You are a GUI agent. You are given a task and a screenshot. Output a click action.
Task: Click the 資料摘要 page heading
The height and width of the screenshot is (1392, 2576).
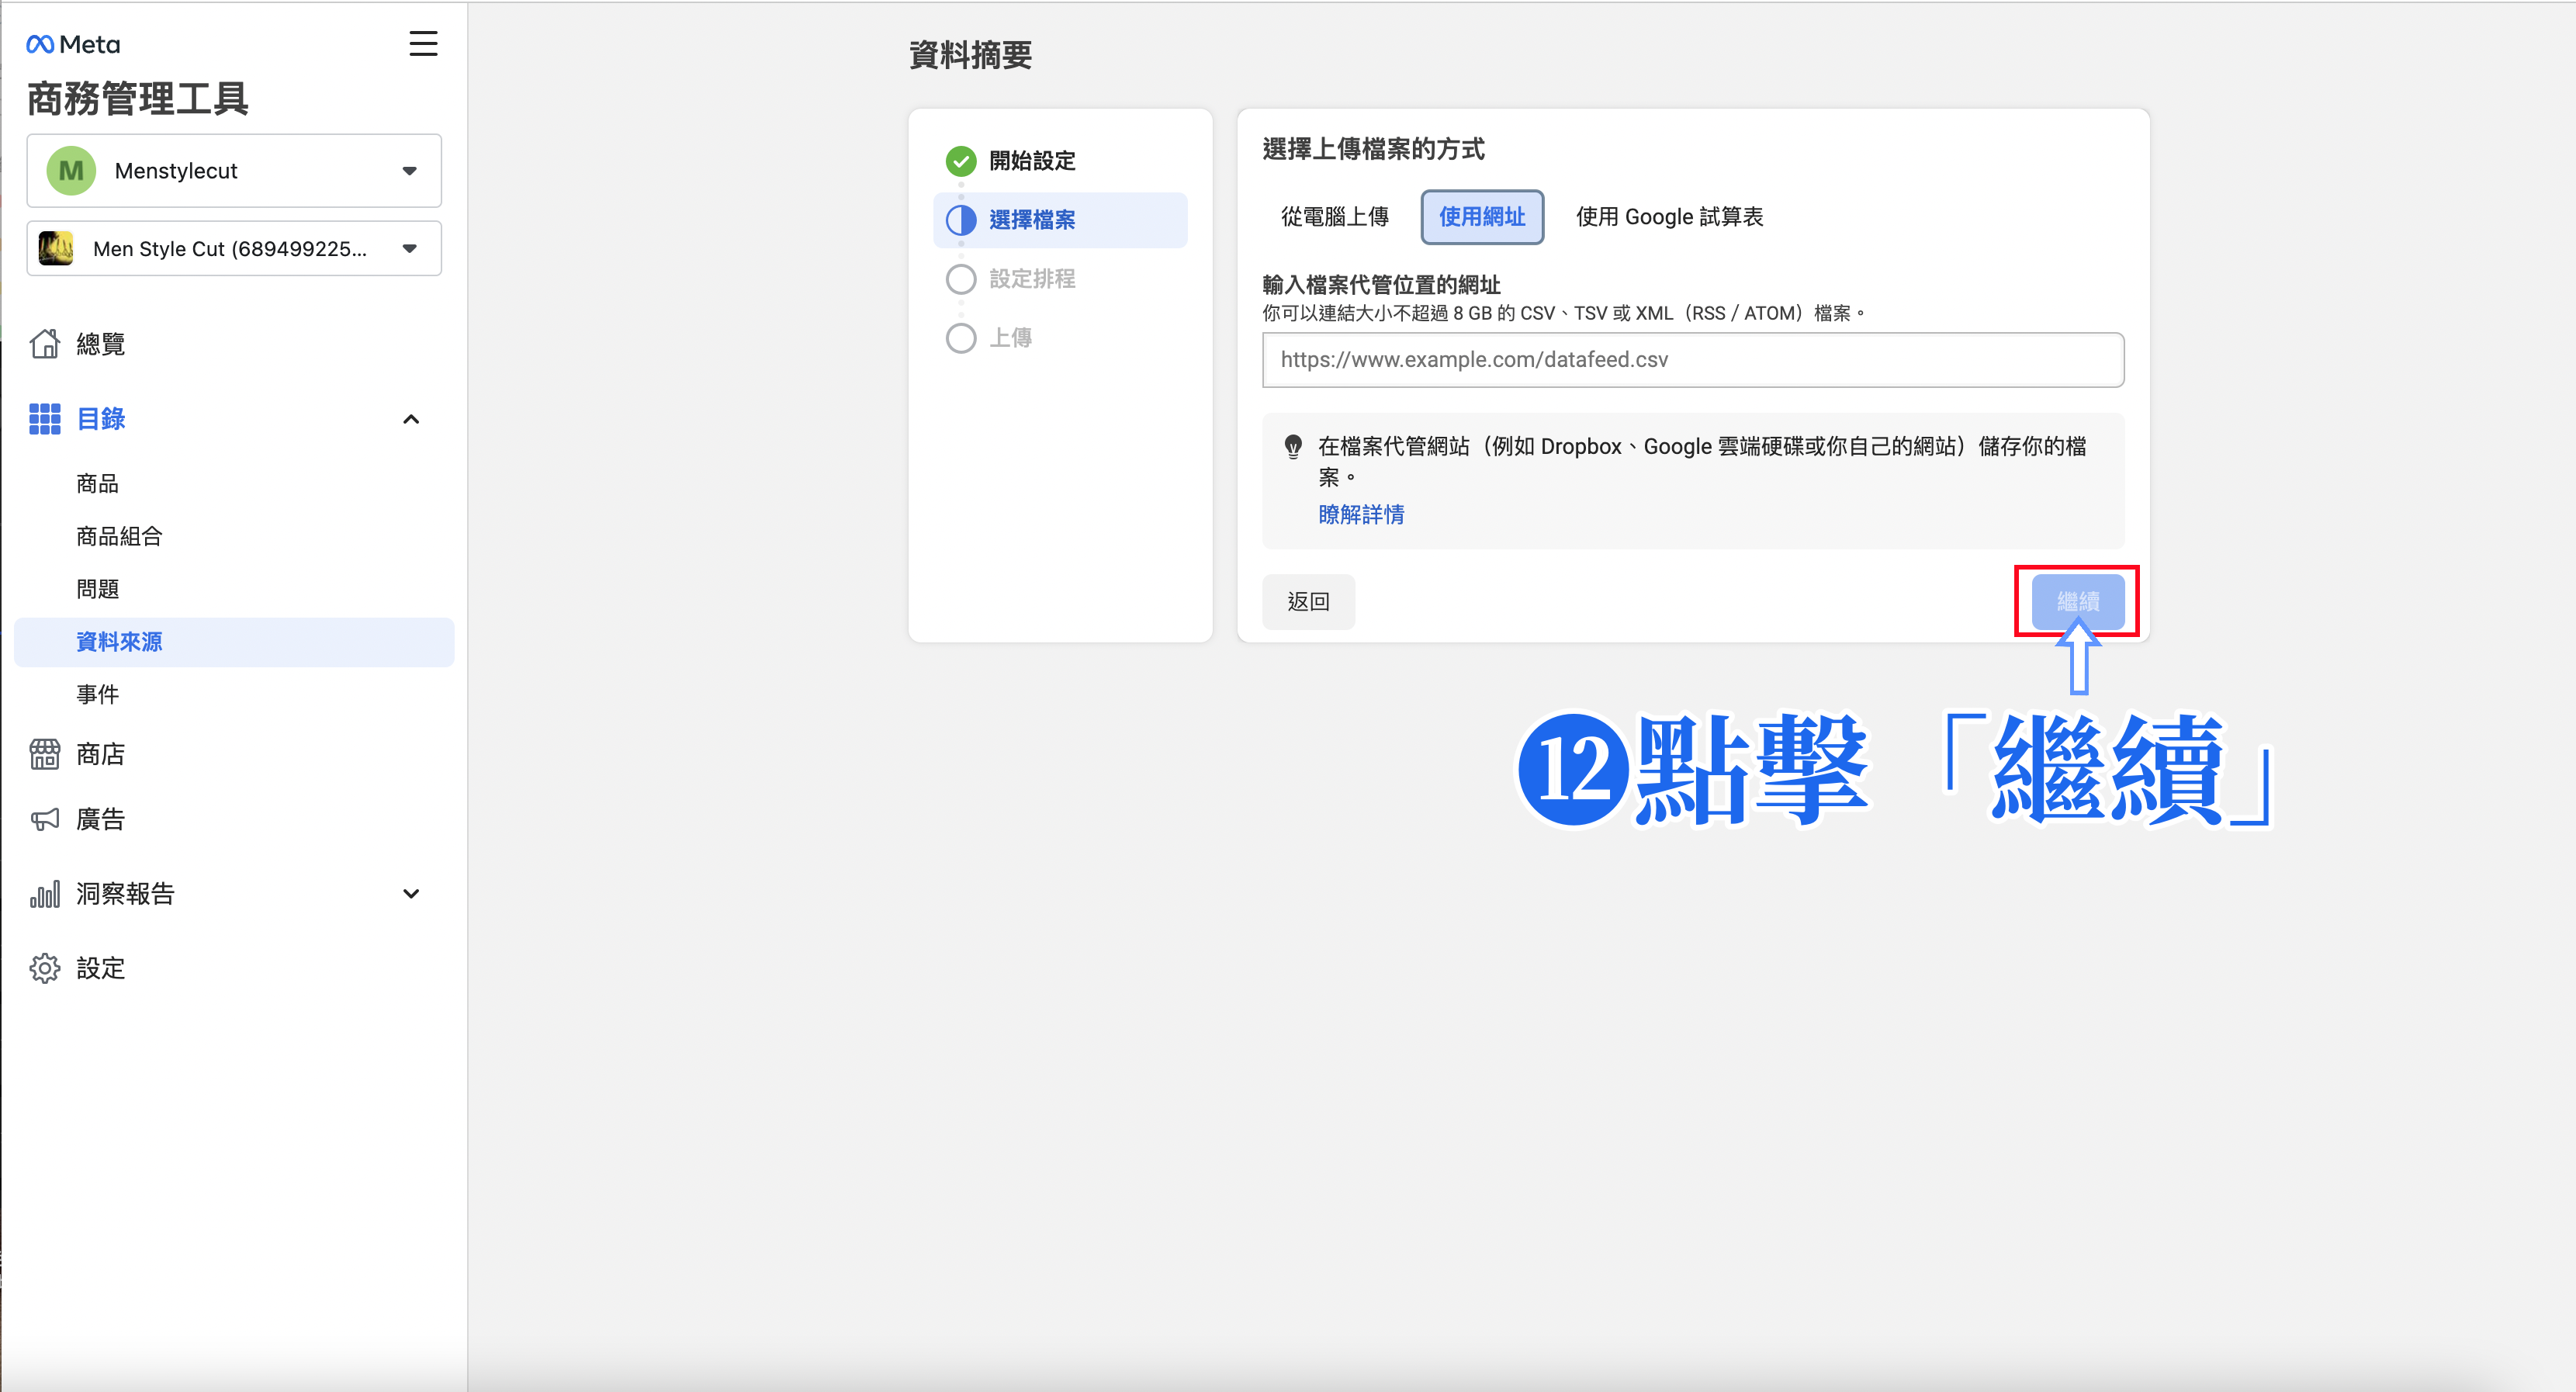pos(970,55)
